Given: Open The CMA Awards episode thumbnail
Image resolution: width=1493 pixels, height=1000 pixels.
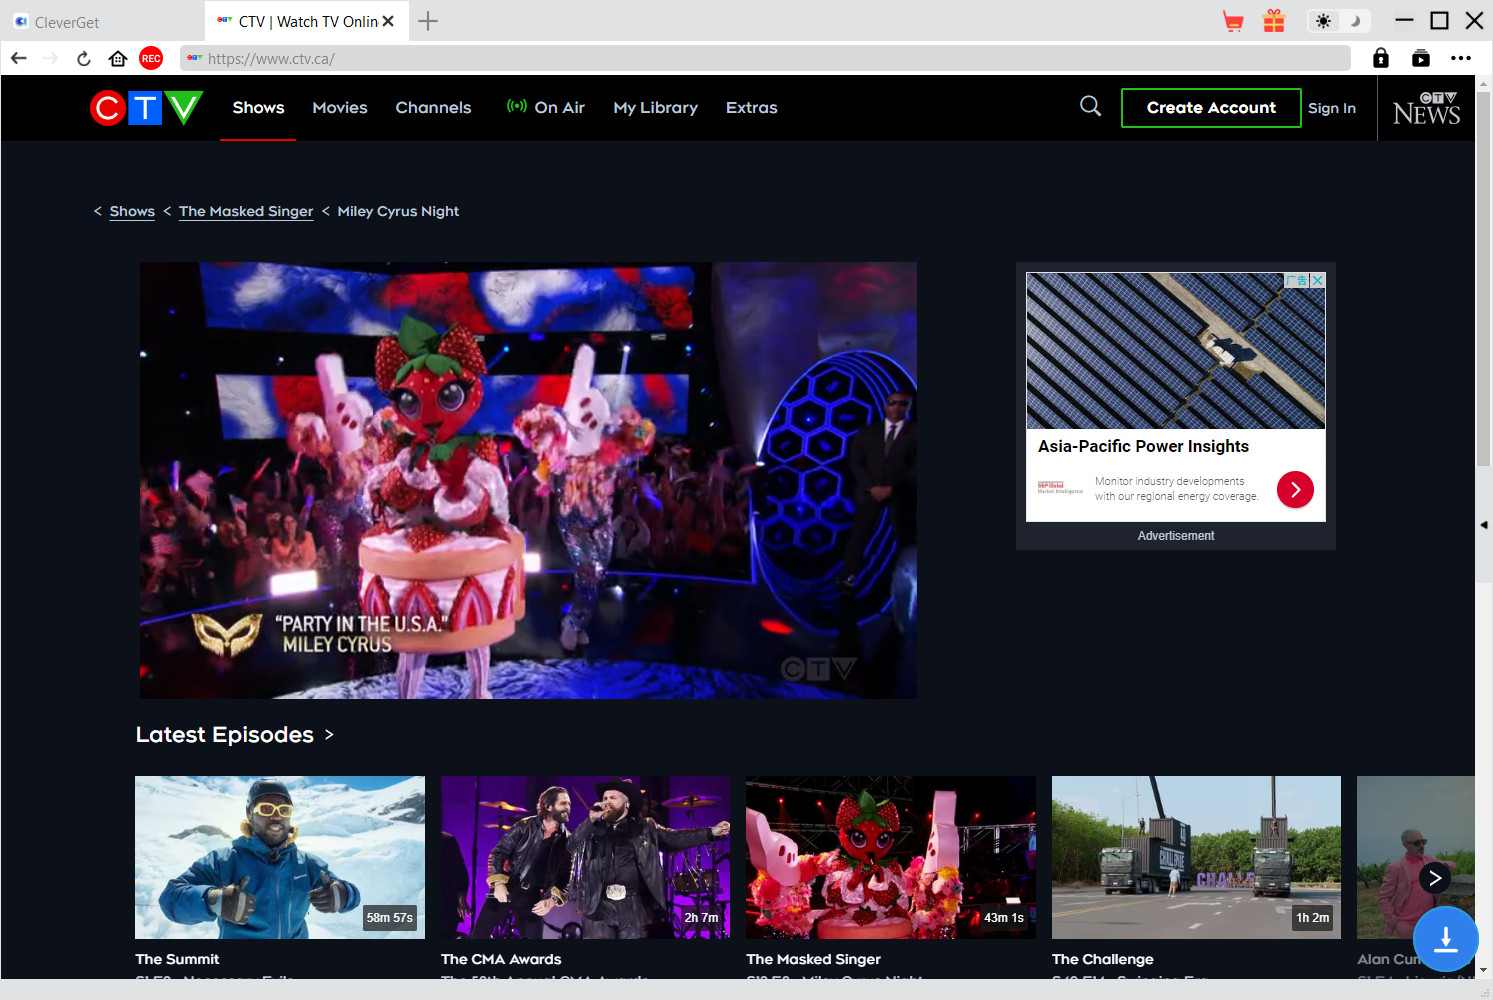Looking at the screenshot, I should point(585,857).
